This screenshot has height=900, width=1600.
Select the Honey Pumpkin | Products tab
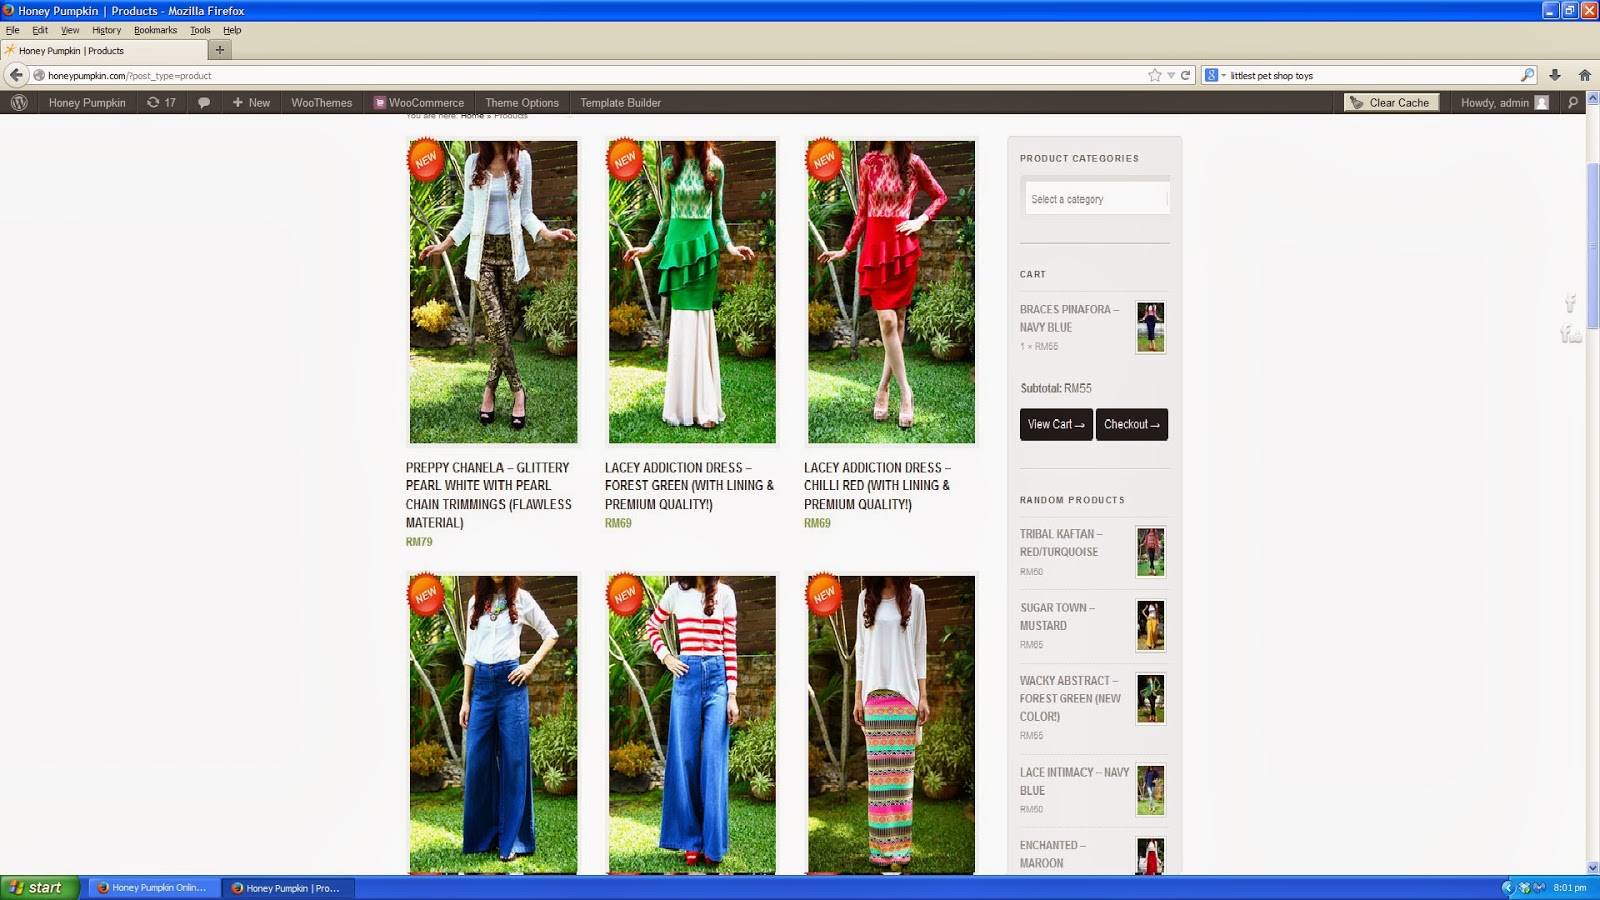(103, 50)
